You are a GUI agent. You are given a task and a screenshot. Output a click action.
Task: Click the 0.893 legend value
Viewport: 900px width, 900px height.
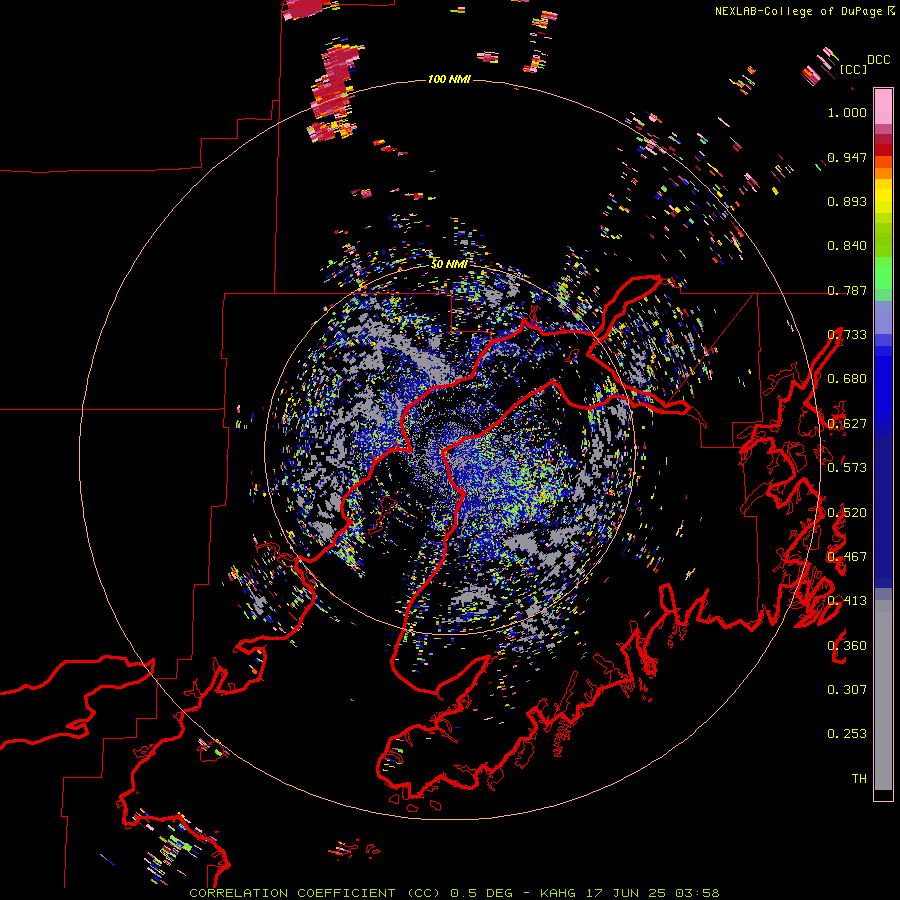click(847, 201)
